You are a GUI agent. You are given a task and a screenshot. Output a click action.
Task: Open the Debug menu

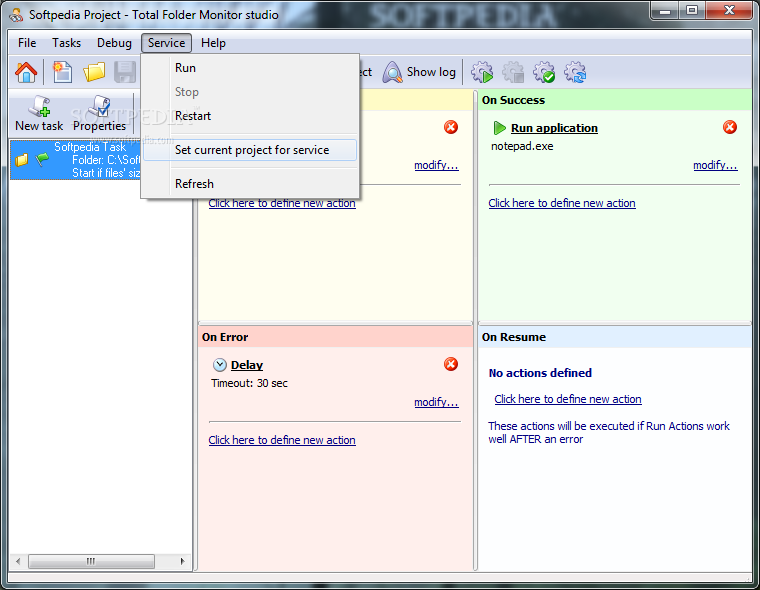[x=114, y=43]
